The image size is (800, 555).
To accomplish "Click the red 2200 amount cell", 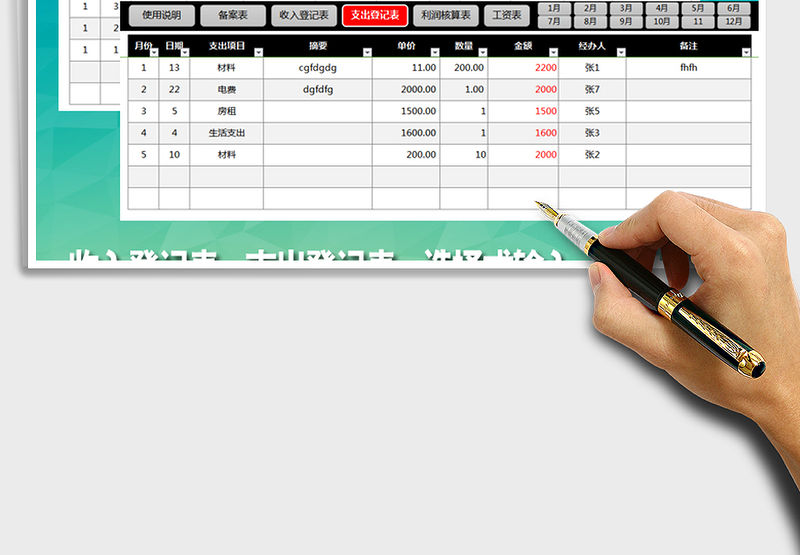I will coord(523,68).
